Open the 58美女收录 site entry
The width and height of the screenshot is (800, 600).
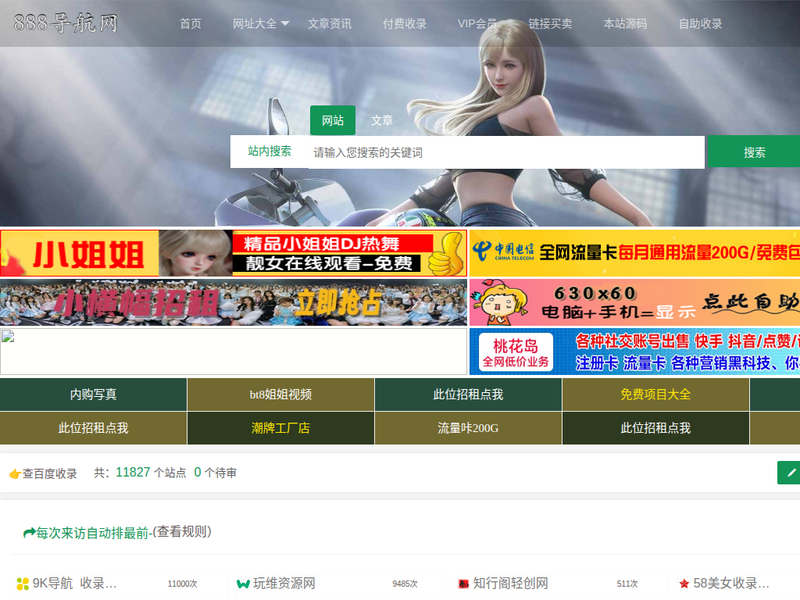point(731,583)
